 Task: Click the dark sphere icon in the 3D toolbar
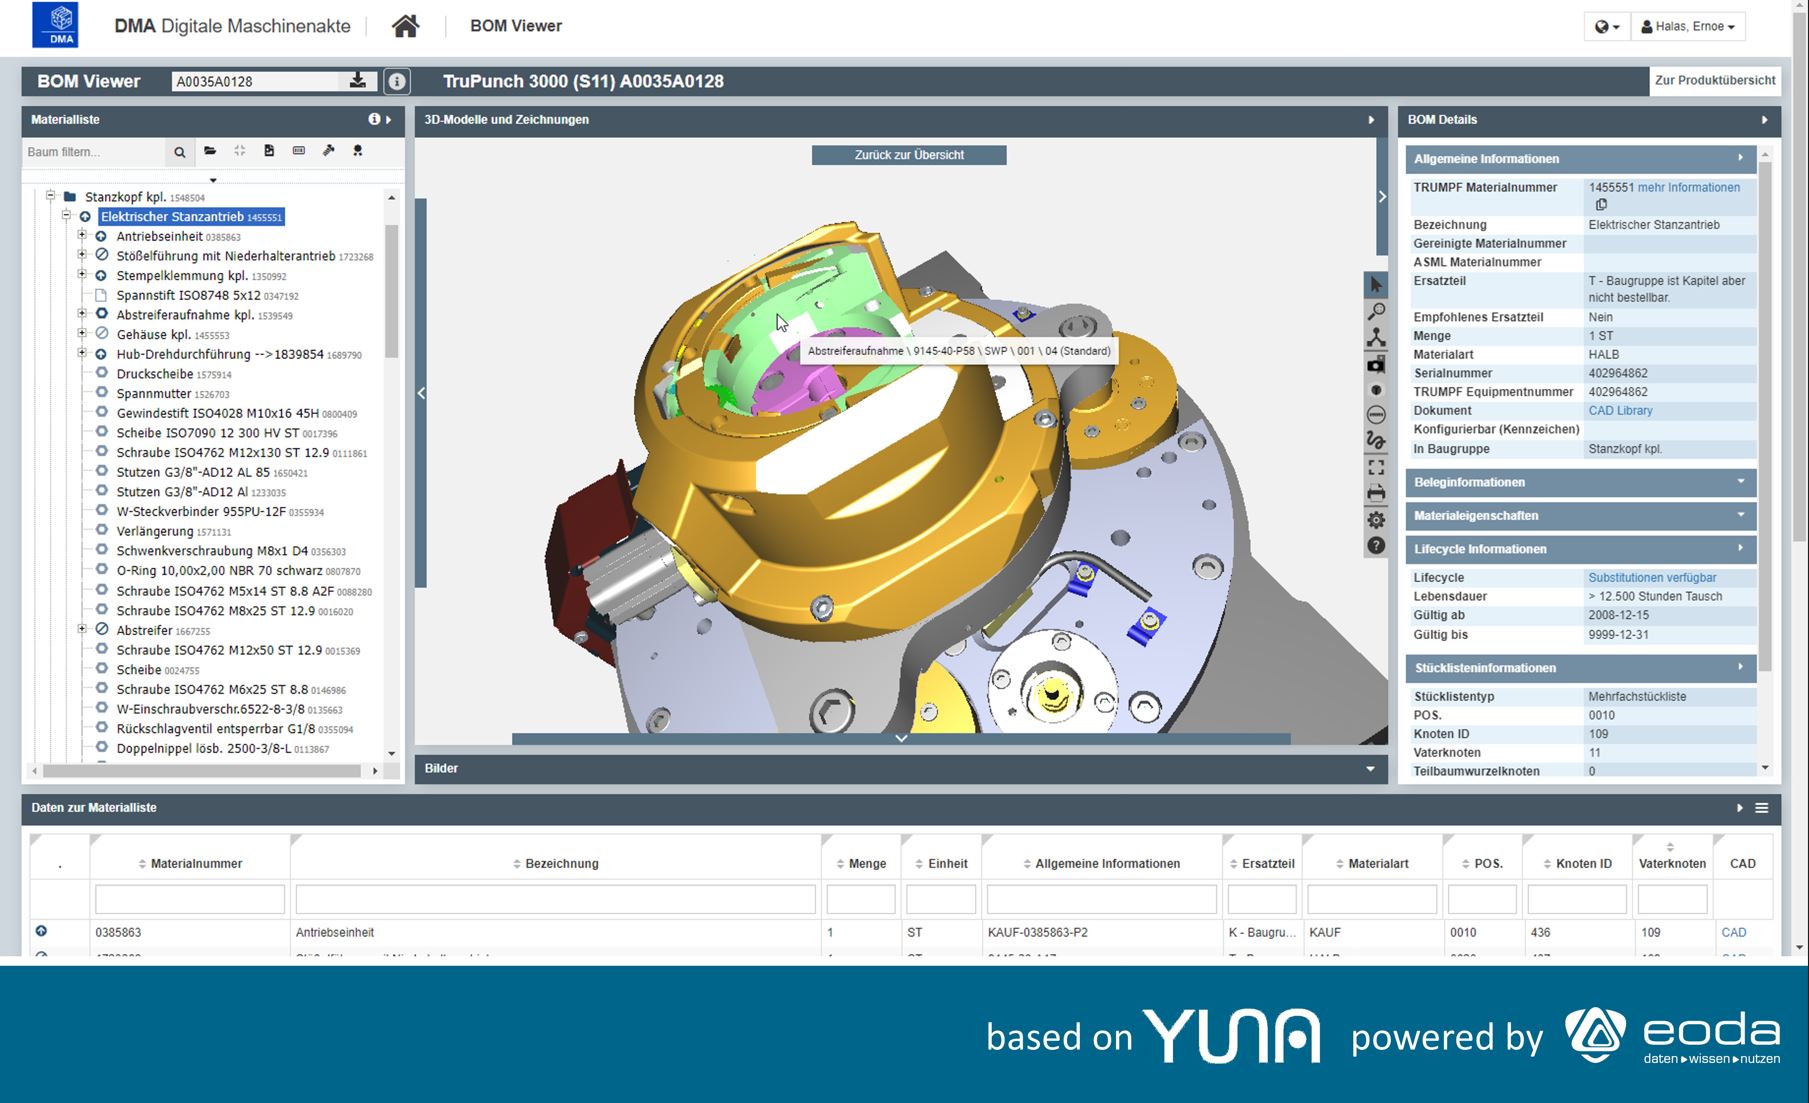click(1376, 390)
